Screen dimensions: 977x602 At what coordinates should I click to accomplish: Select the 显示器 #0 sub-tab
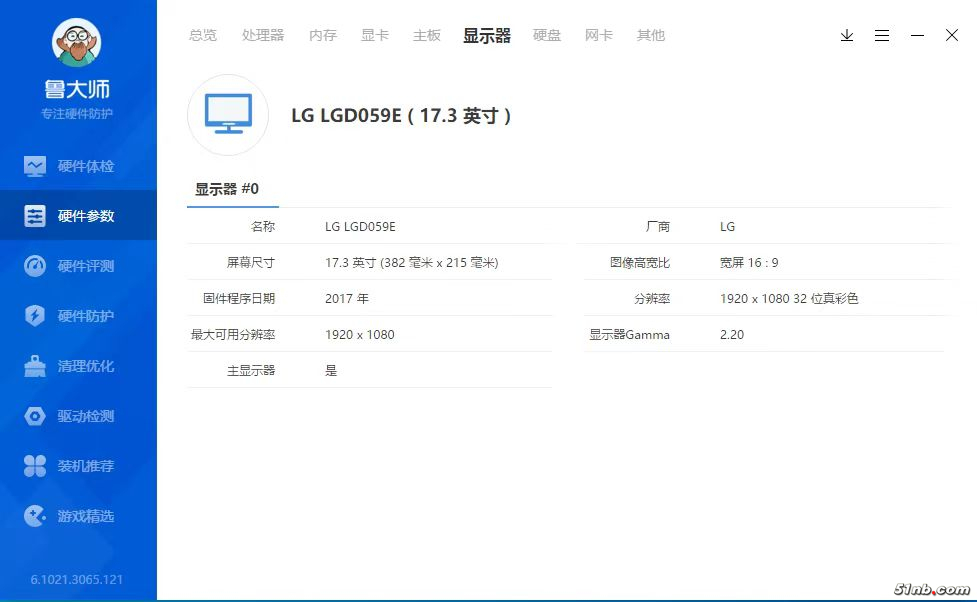[227, 189]
